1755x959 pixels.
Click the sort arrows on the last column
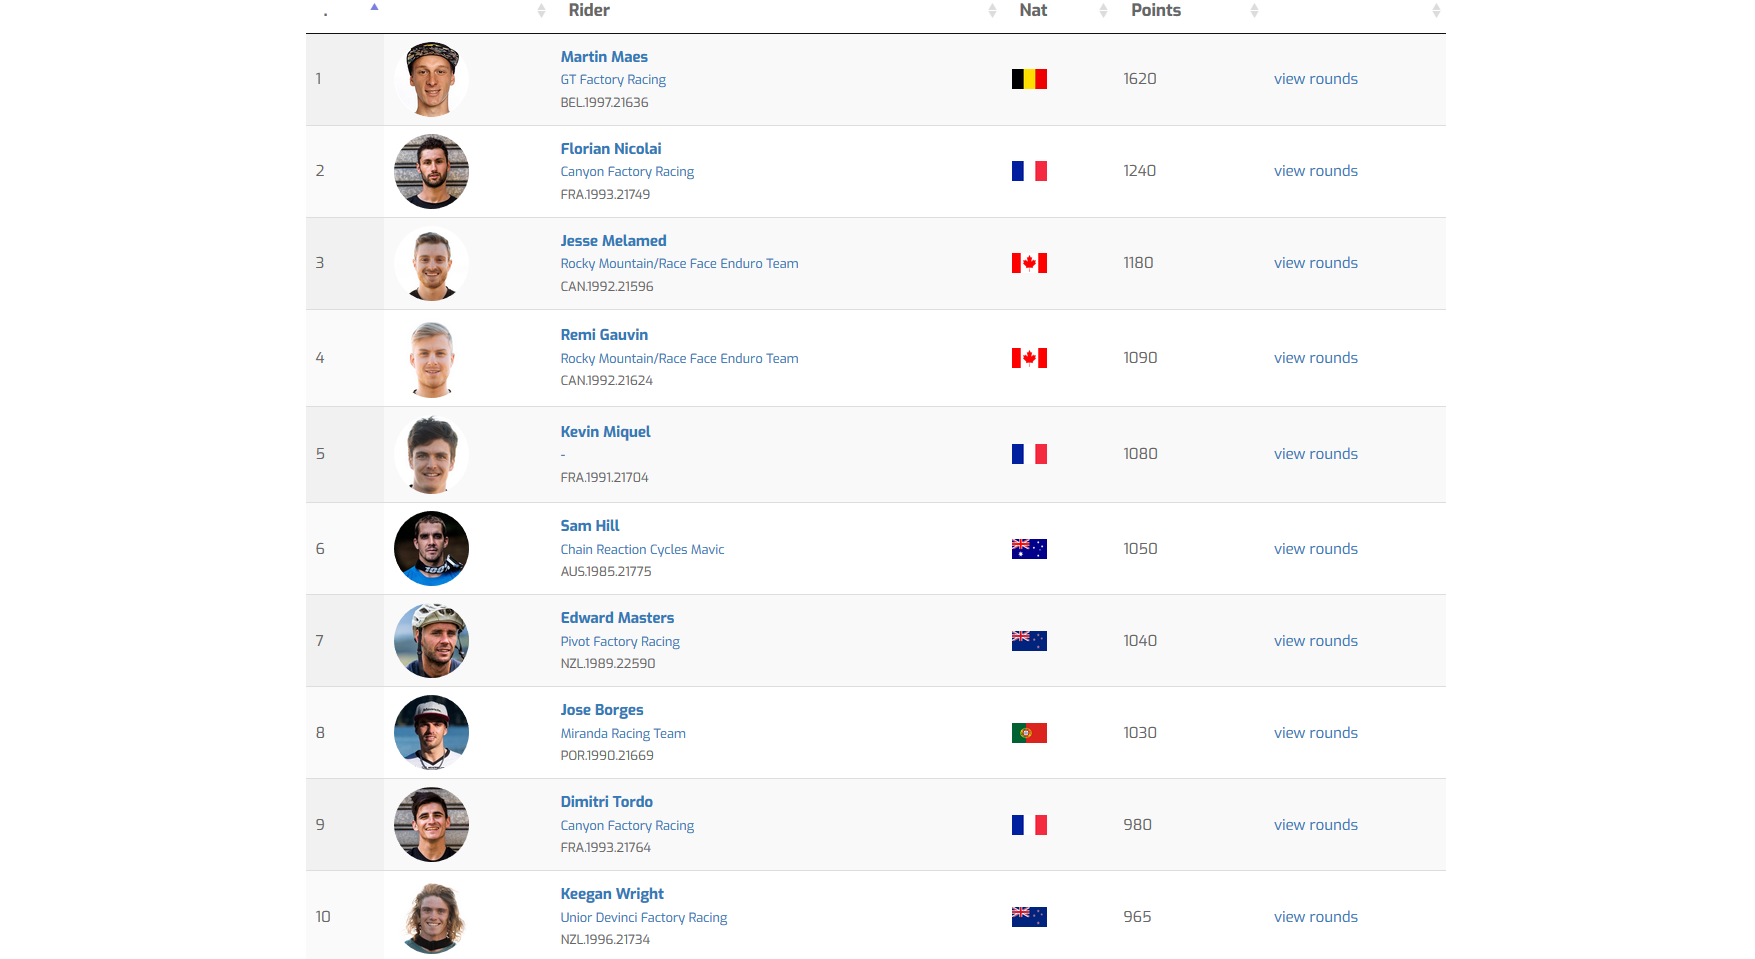tap(1436, 11)
